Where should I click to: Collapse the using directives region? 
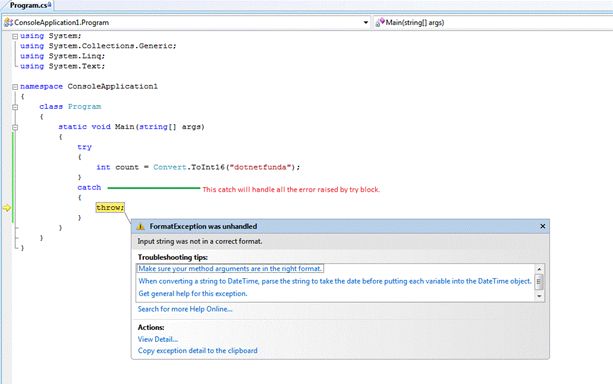(15, 36)
